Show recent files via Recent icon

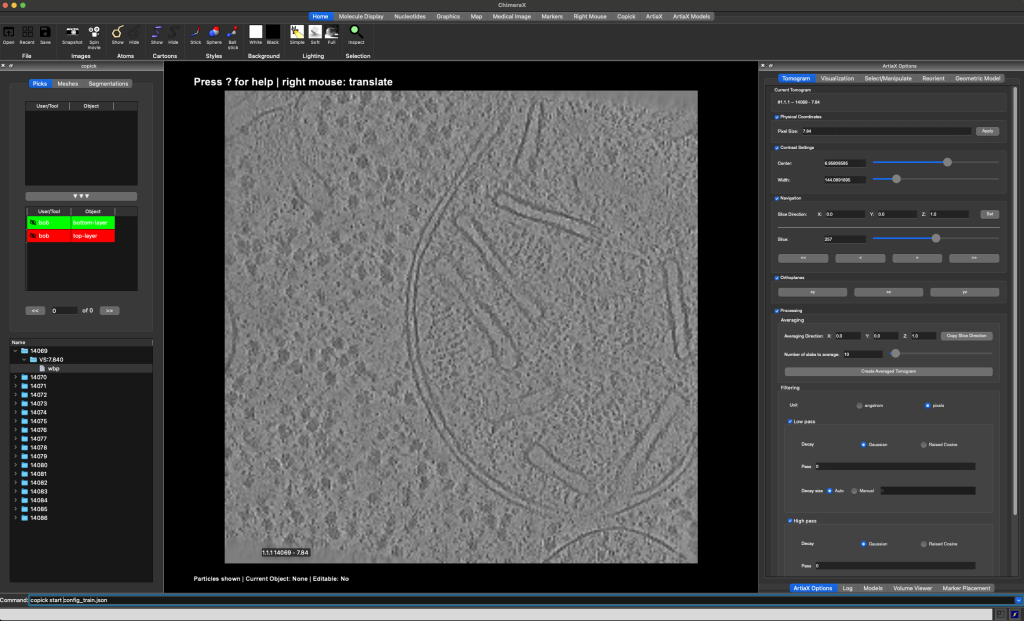coord(27,35)
